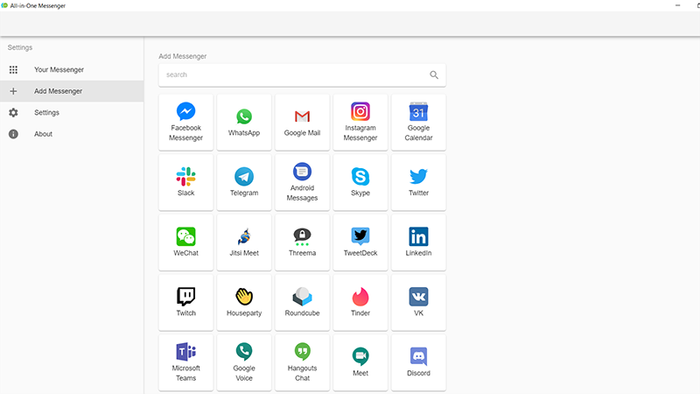Screen dimensions: 700x394
Task: Minimize the All-in-One Messenger window
Action: pos(678,5)
